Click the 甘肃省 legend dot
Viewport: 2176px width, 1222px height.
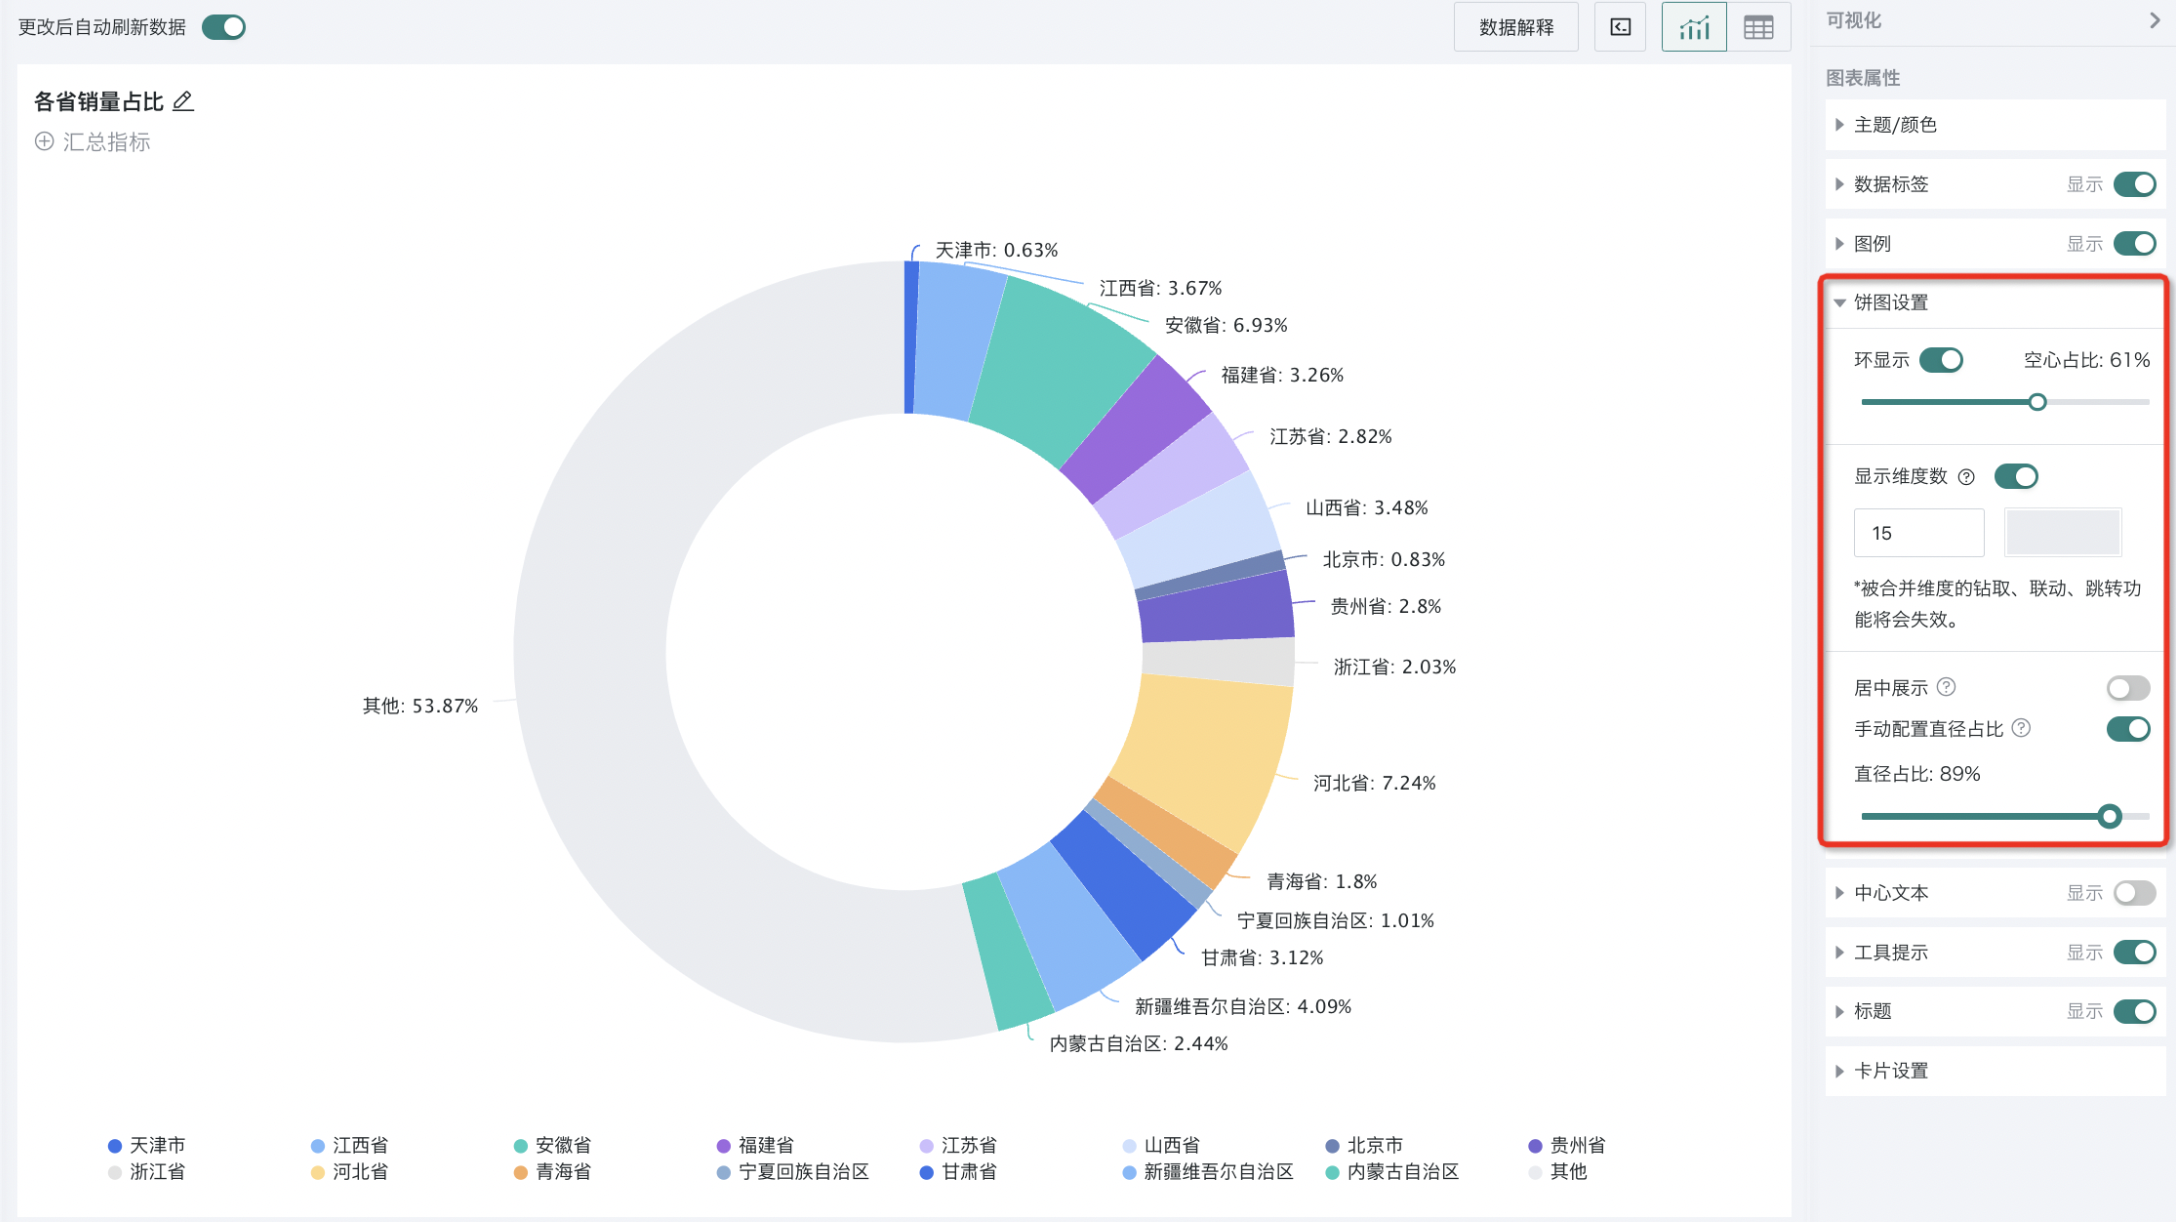pyautogui.click(x=927, y=1173)
